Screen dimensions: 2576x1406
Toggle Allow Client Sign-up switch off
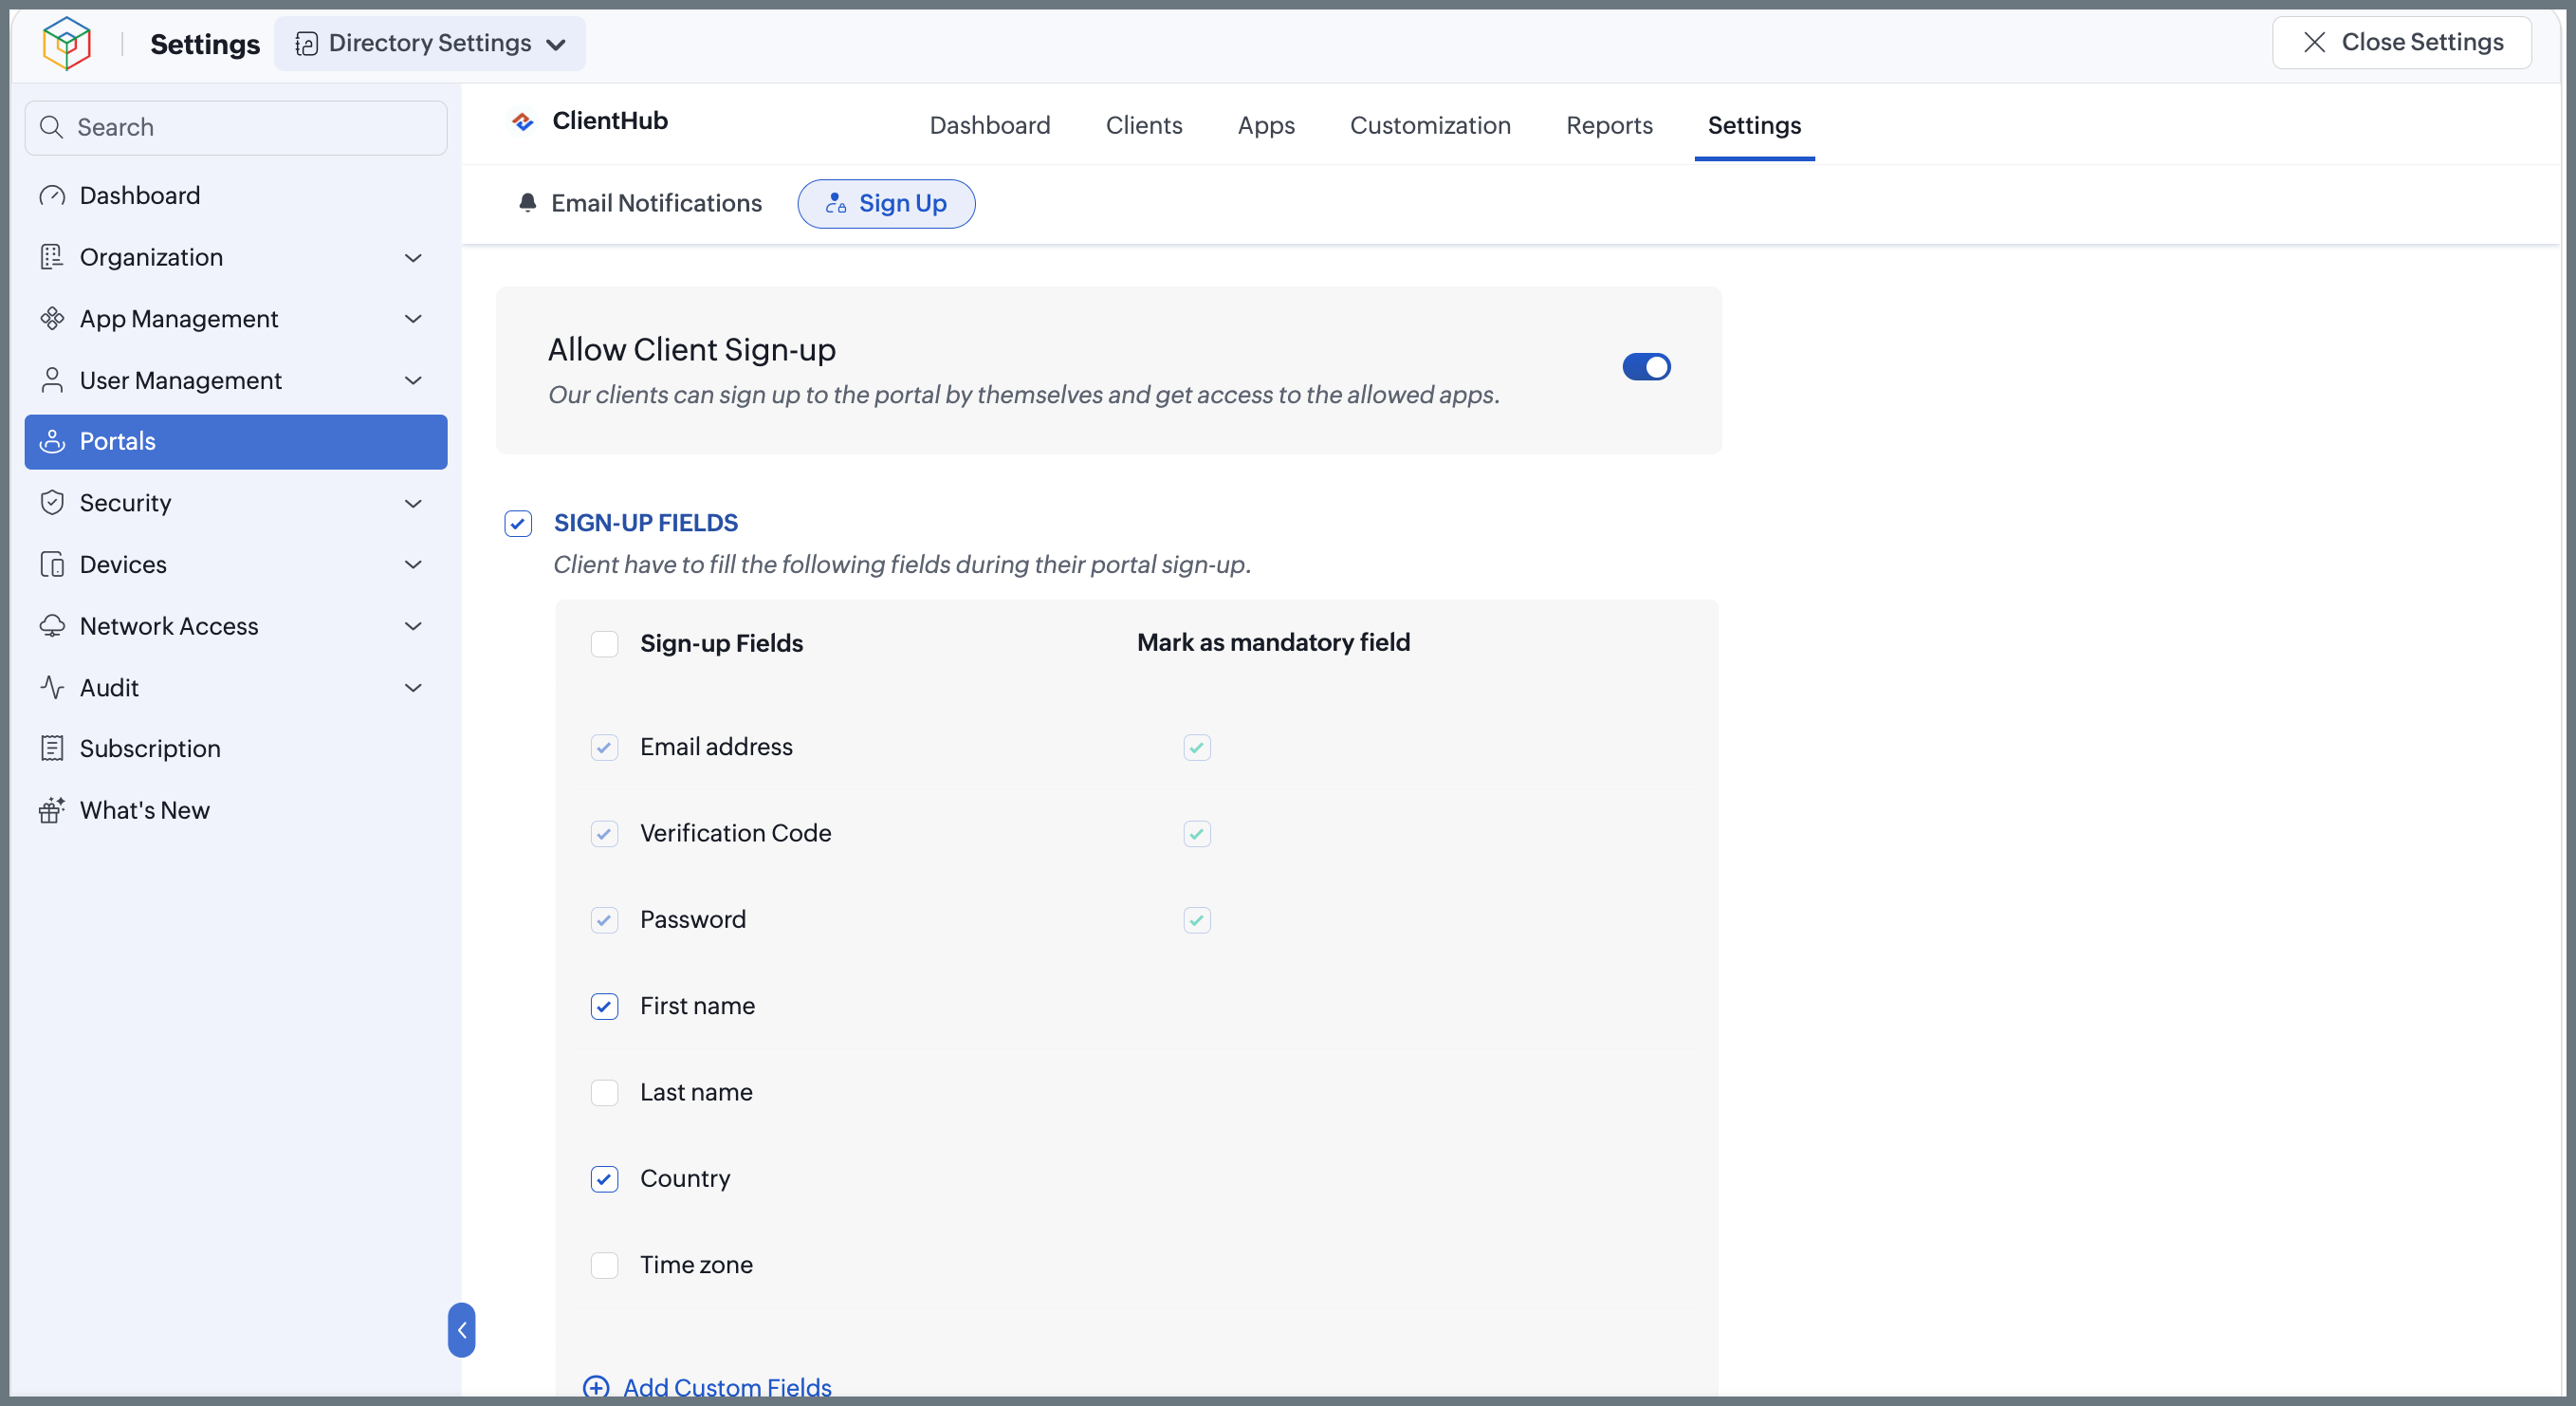point(1646,367)
